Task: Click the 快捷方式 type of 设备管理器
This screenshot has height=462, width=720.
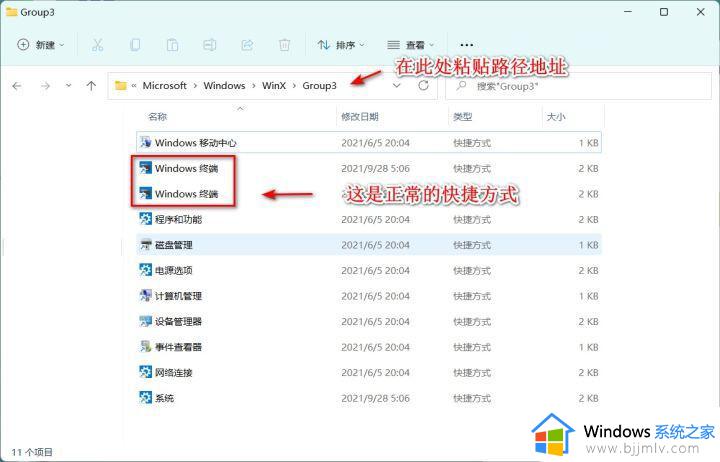Action: (472, 321)
